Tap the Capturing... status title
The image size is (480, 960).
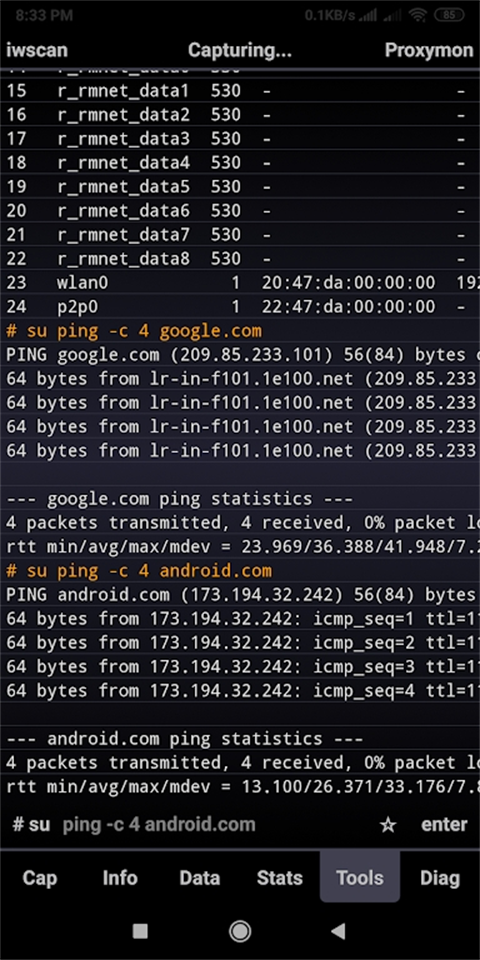point(240,50)
